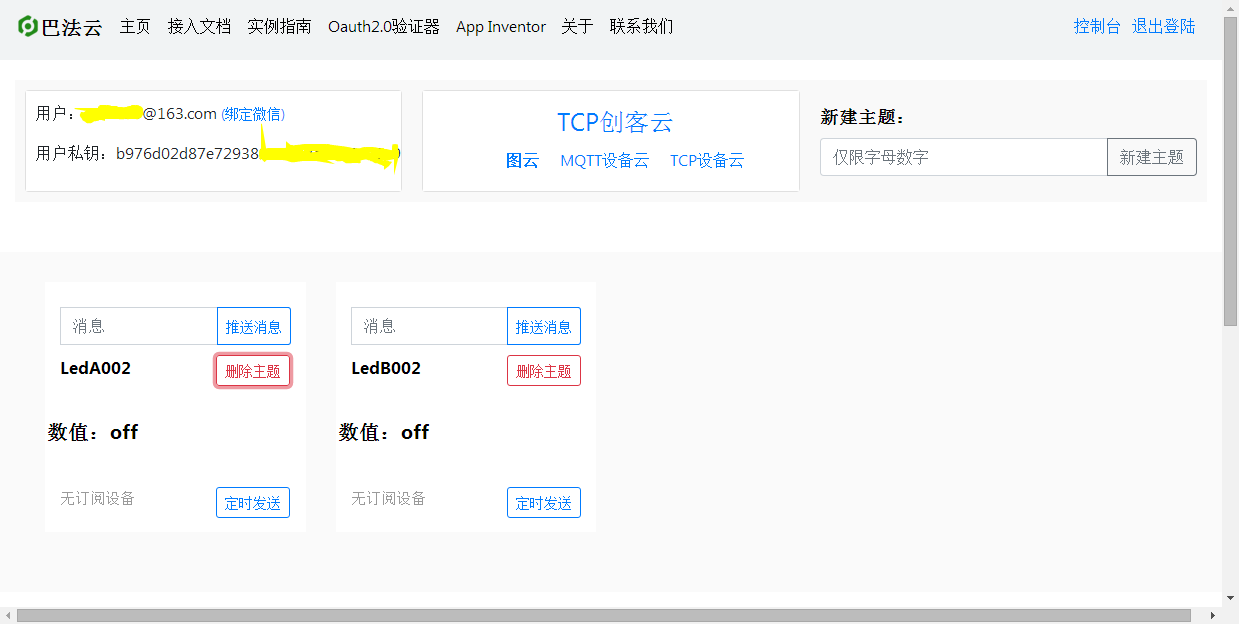Click the 无订阅设备 text in LedA002 card
1239x624 pixels.
97,498
